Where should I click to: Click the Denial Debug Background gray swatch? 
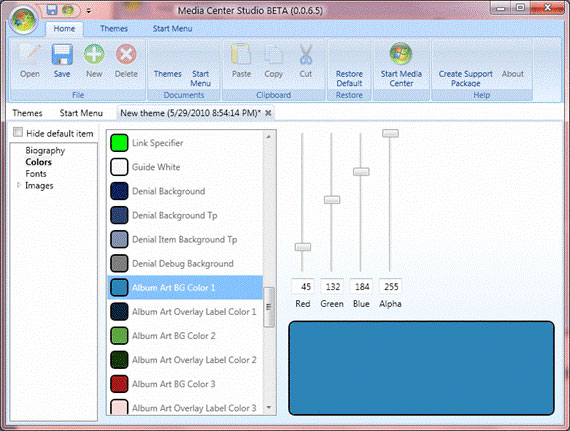coord(119,263)
